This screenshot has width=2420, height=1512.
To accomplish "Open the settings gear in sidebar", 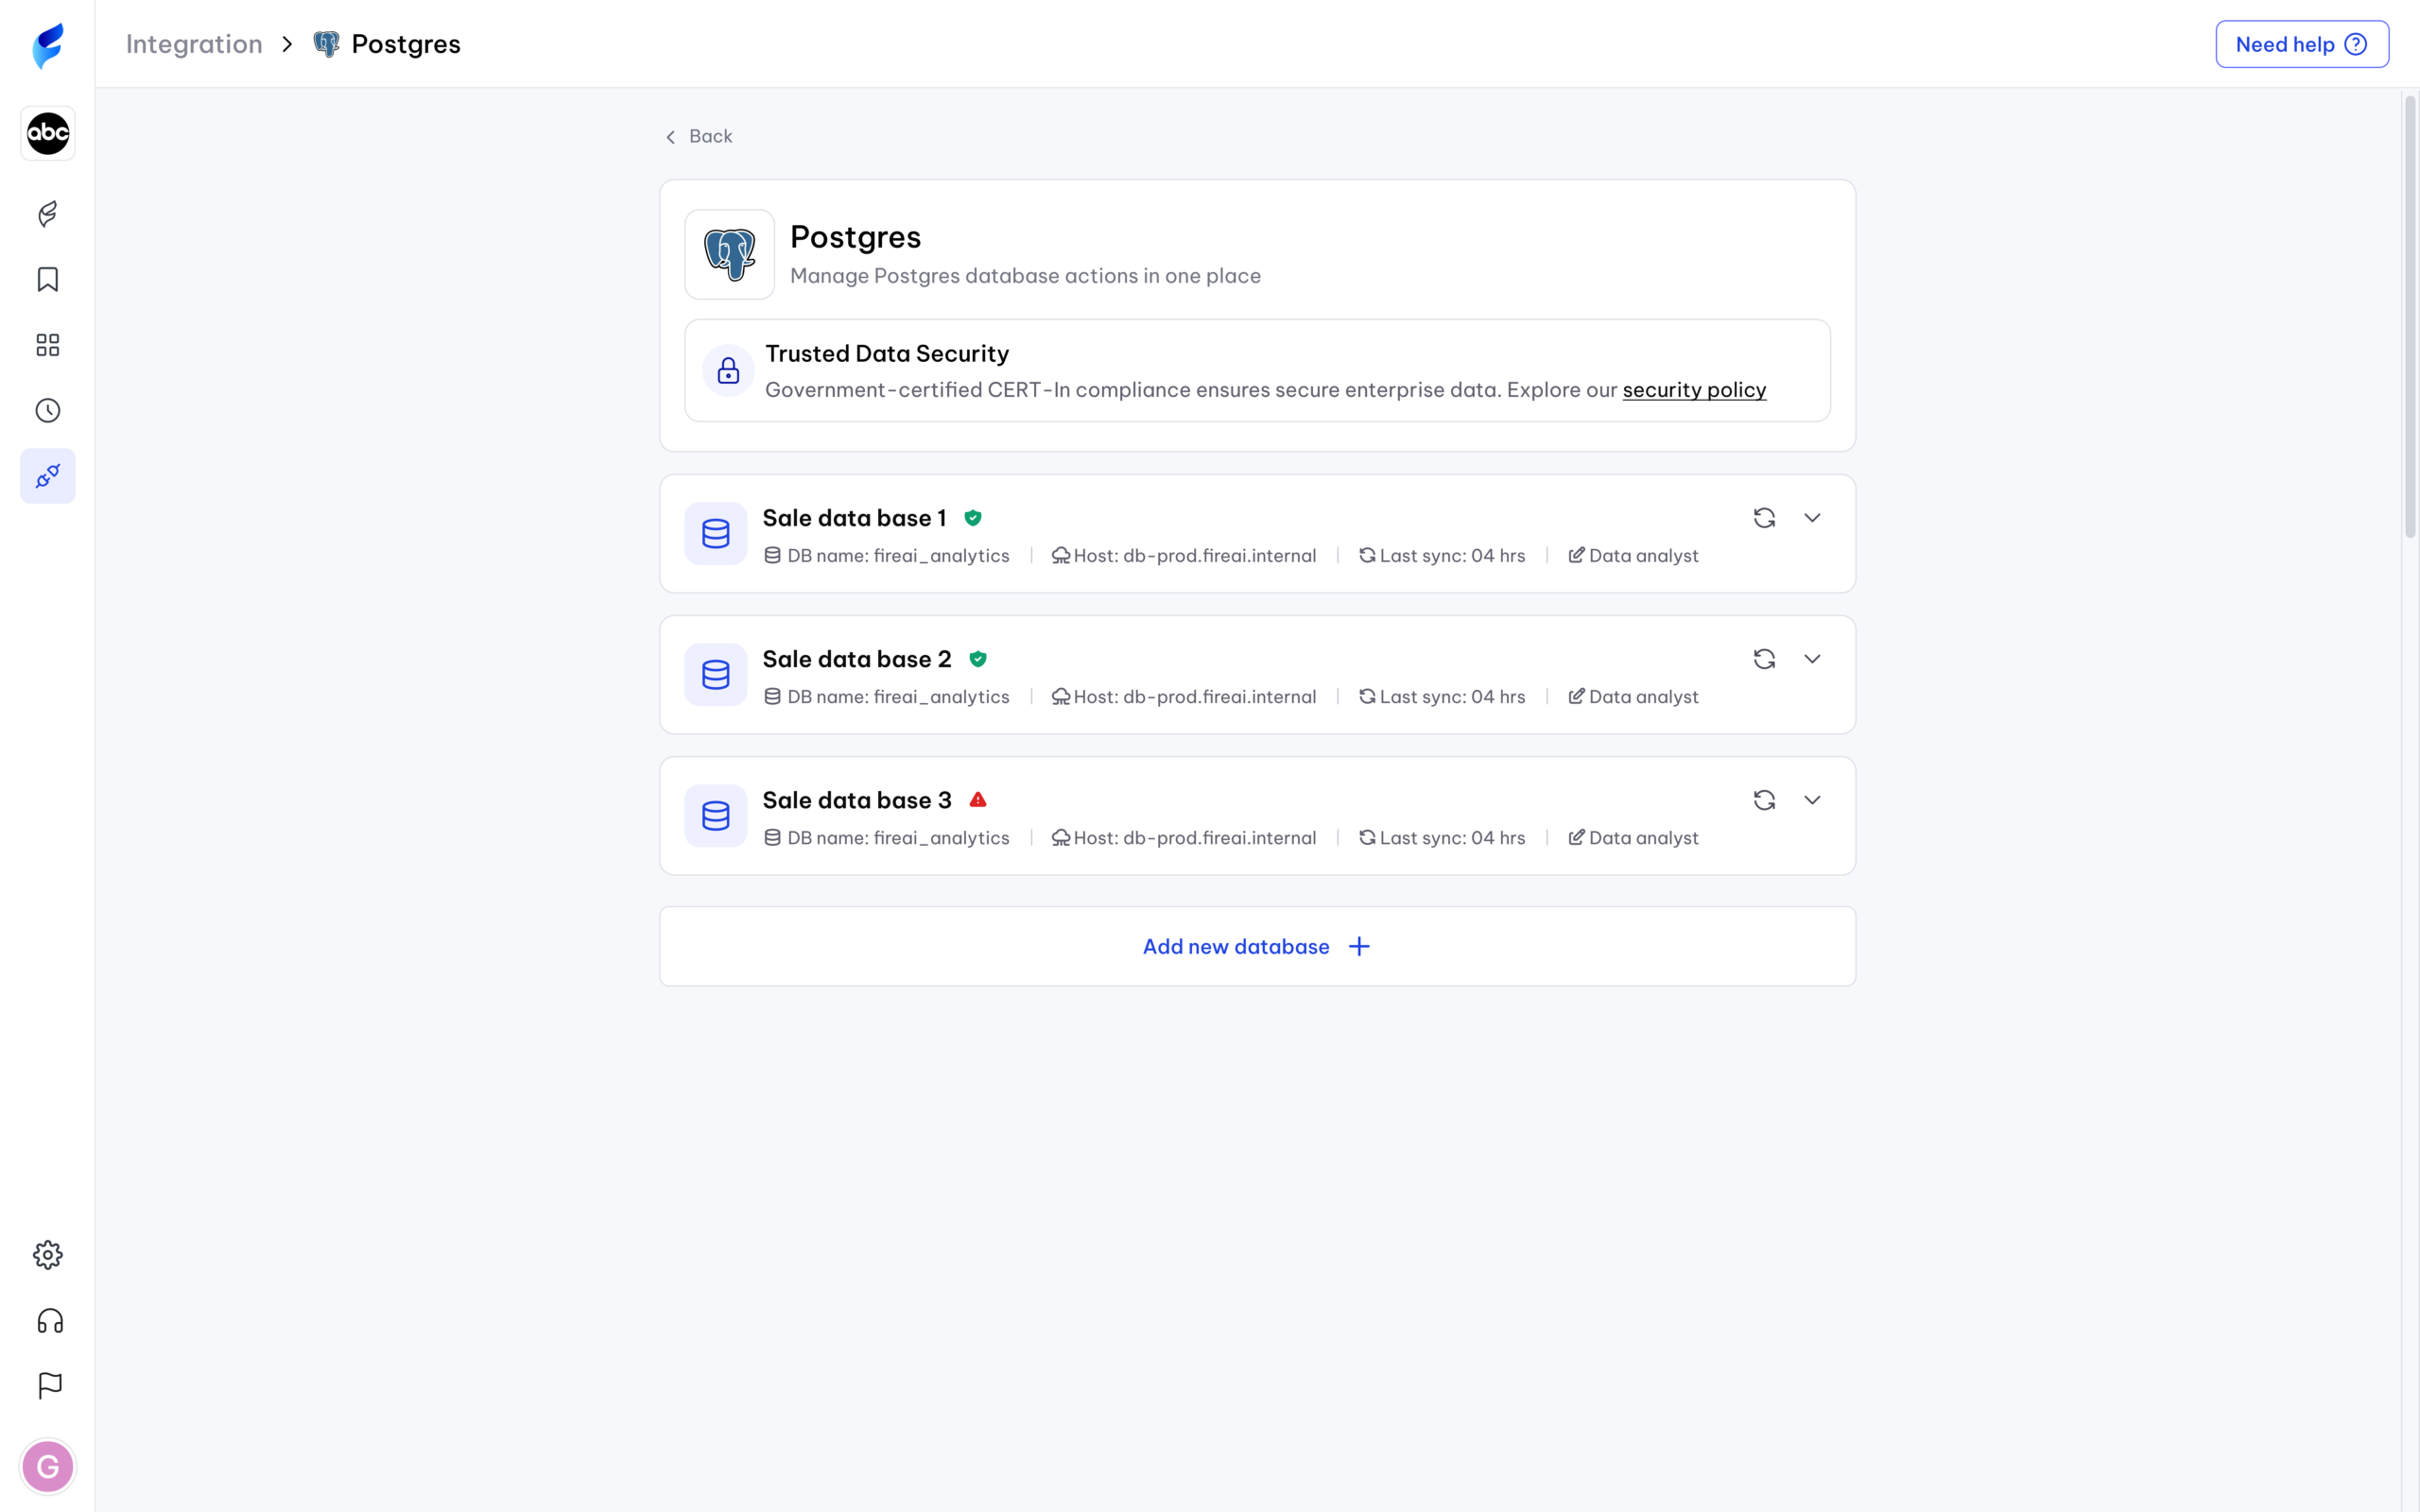I will [x=47, y=1254].
